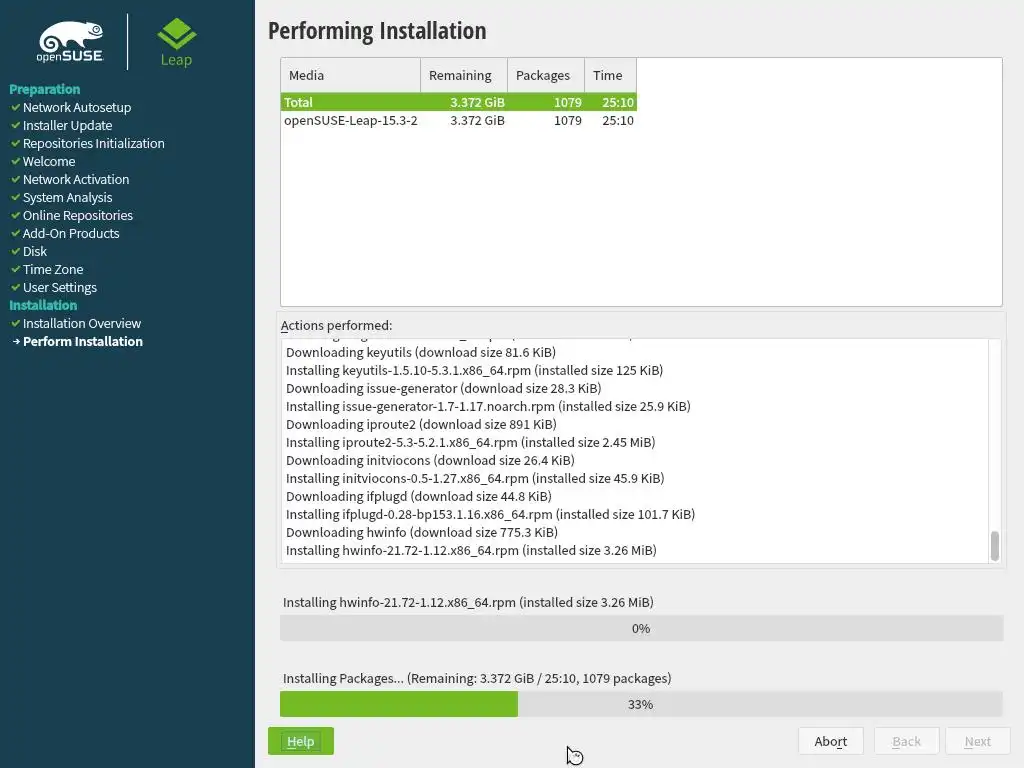Select Installer Update step
Screen dimensions: 1024x768
67,125
